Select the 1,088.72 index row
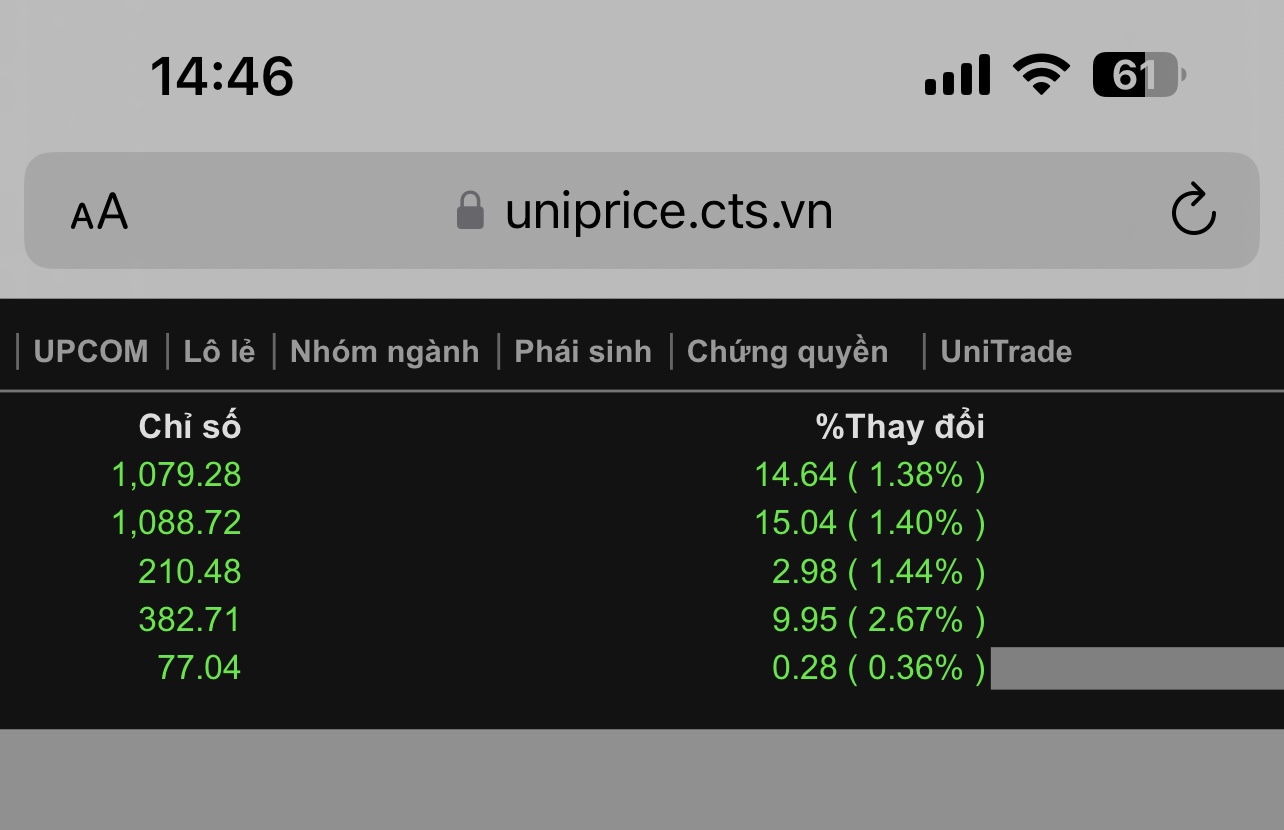Screen dimensions: 1284x830 pyautogui.click(x=176, y=523)
